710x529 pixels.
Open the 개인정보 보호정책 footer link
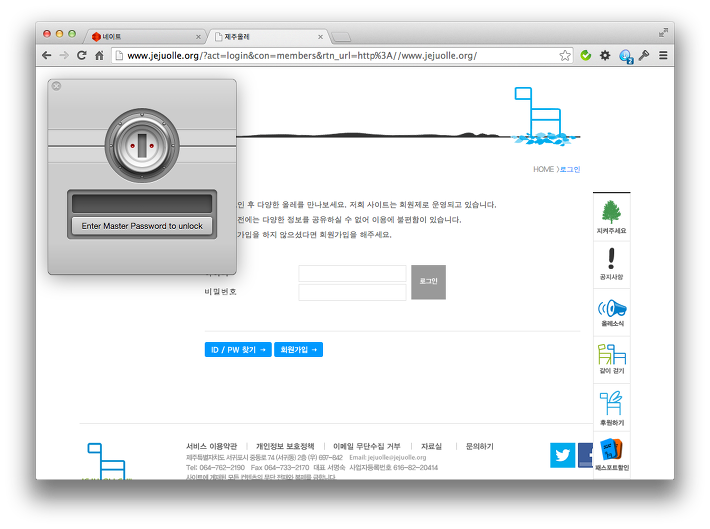click(285, 446)
